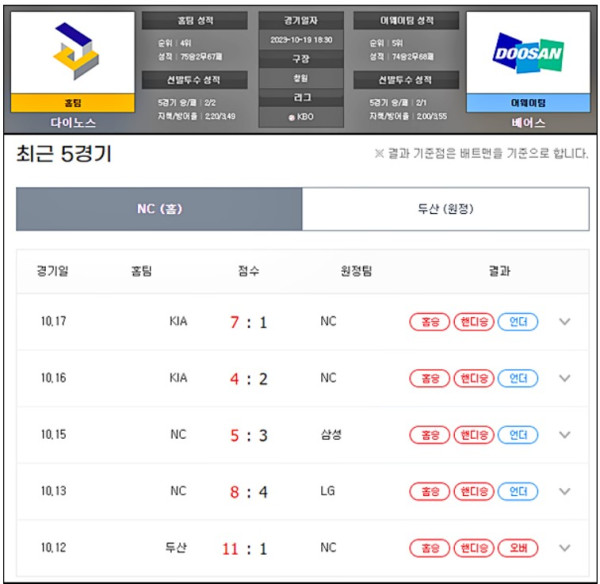Image resolution: width=600 pixels, height=584 pixels.
Task: Click the blue 어웨이팀 label
Action: (527, 102)
